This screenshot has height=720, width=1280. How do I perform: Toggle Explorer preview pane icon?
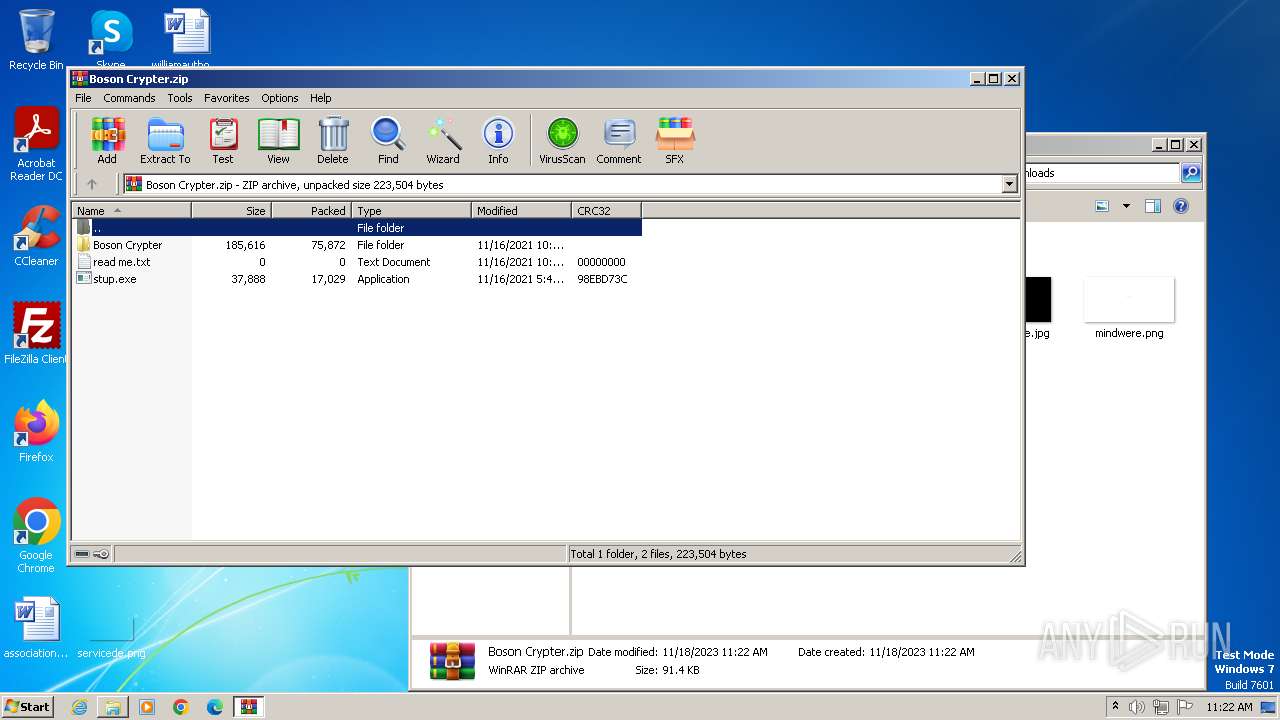(x=1153, y=206)
